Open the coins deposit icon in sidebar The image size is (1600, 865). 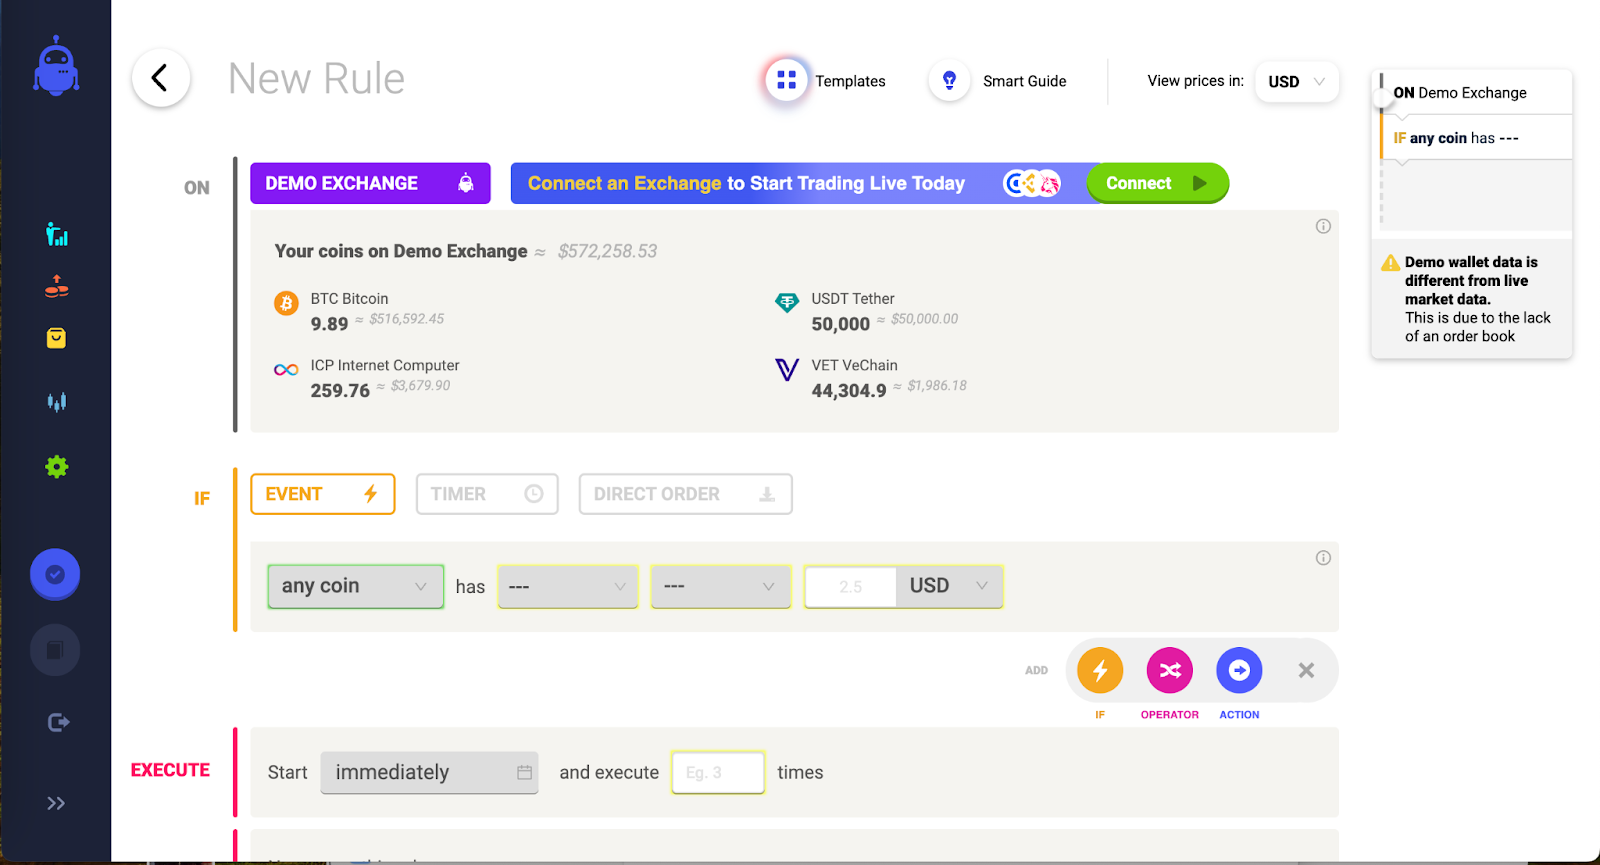57,287
